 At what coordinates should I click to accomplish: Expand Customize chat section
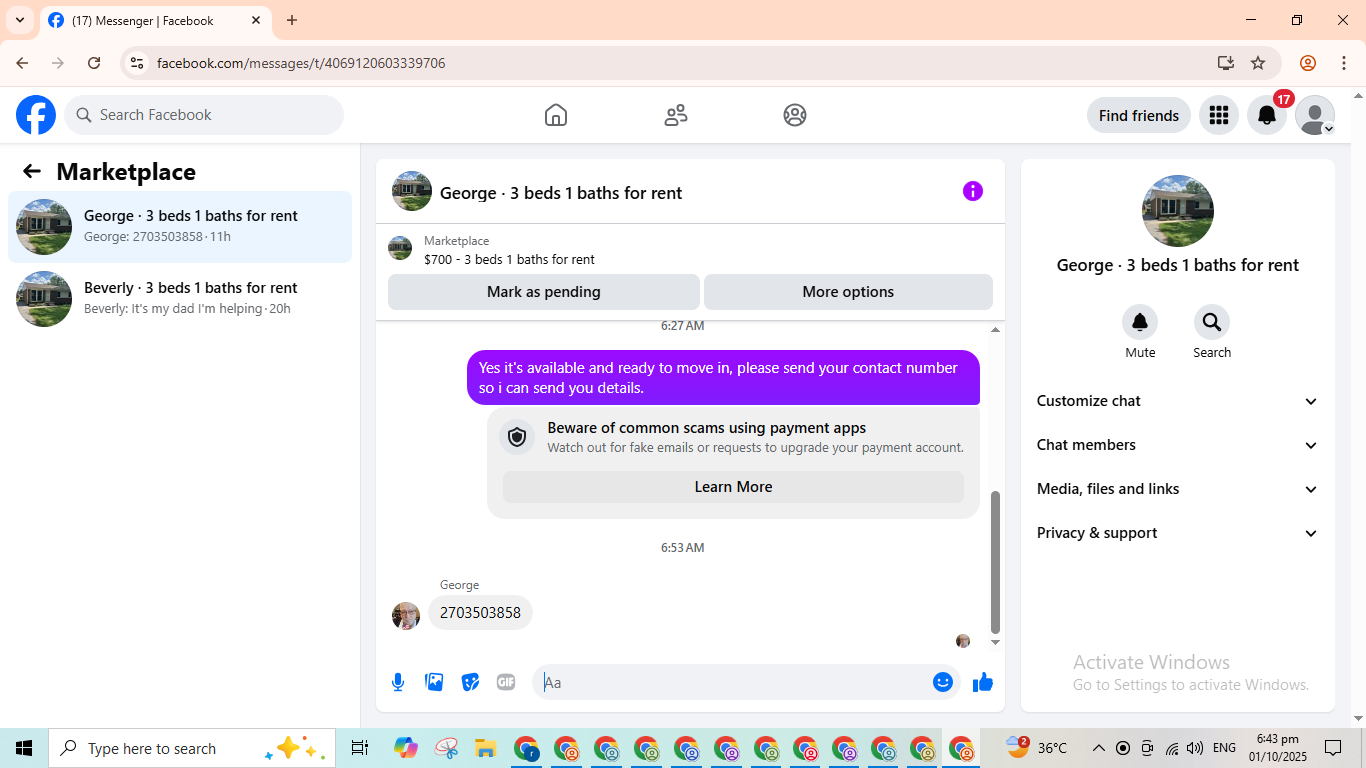(x=1178, y=401)
